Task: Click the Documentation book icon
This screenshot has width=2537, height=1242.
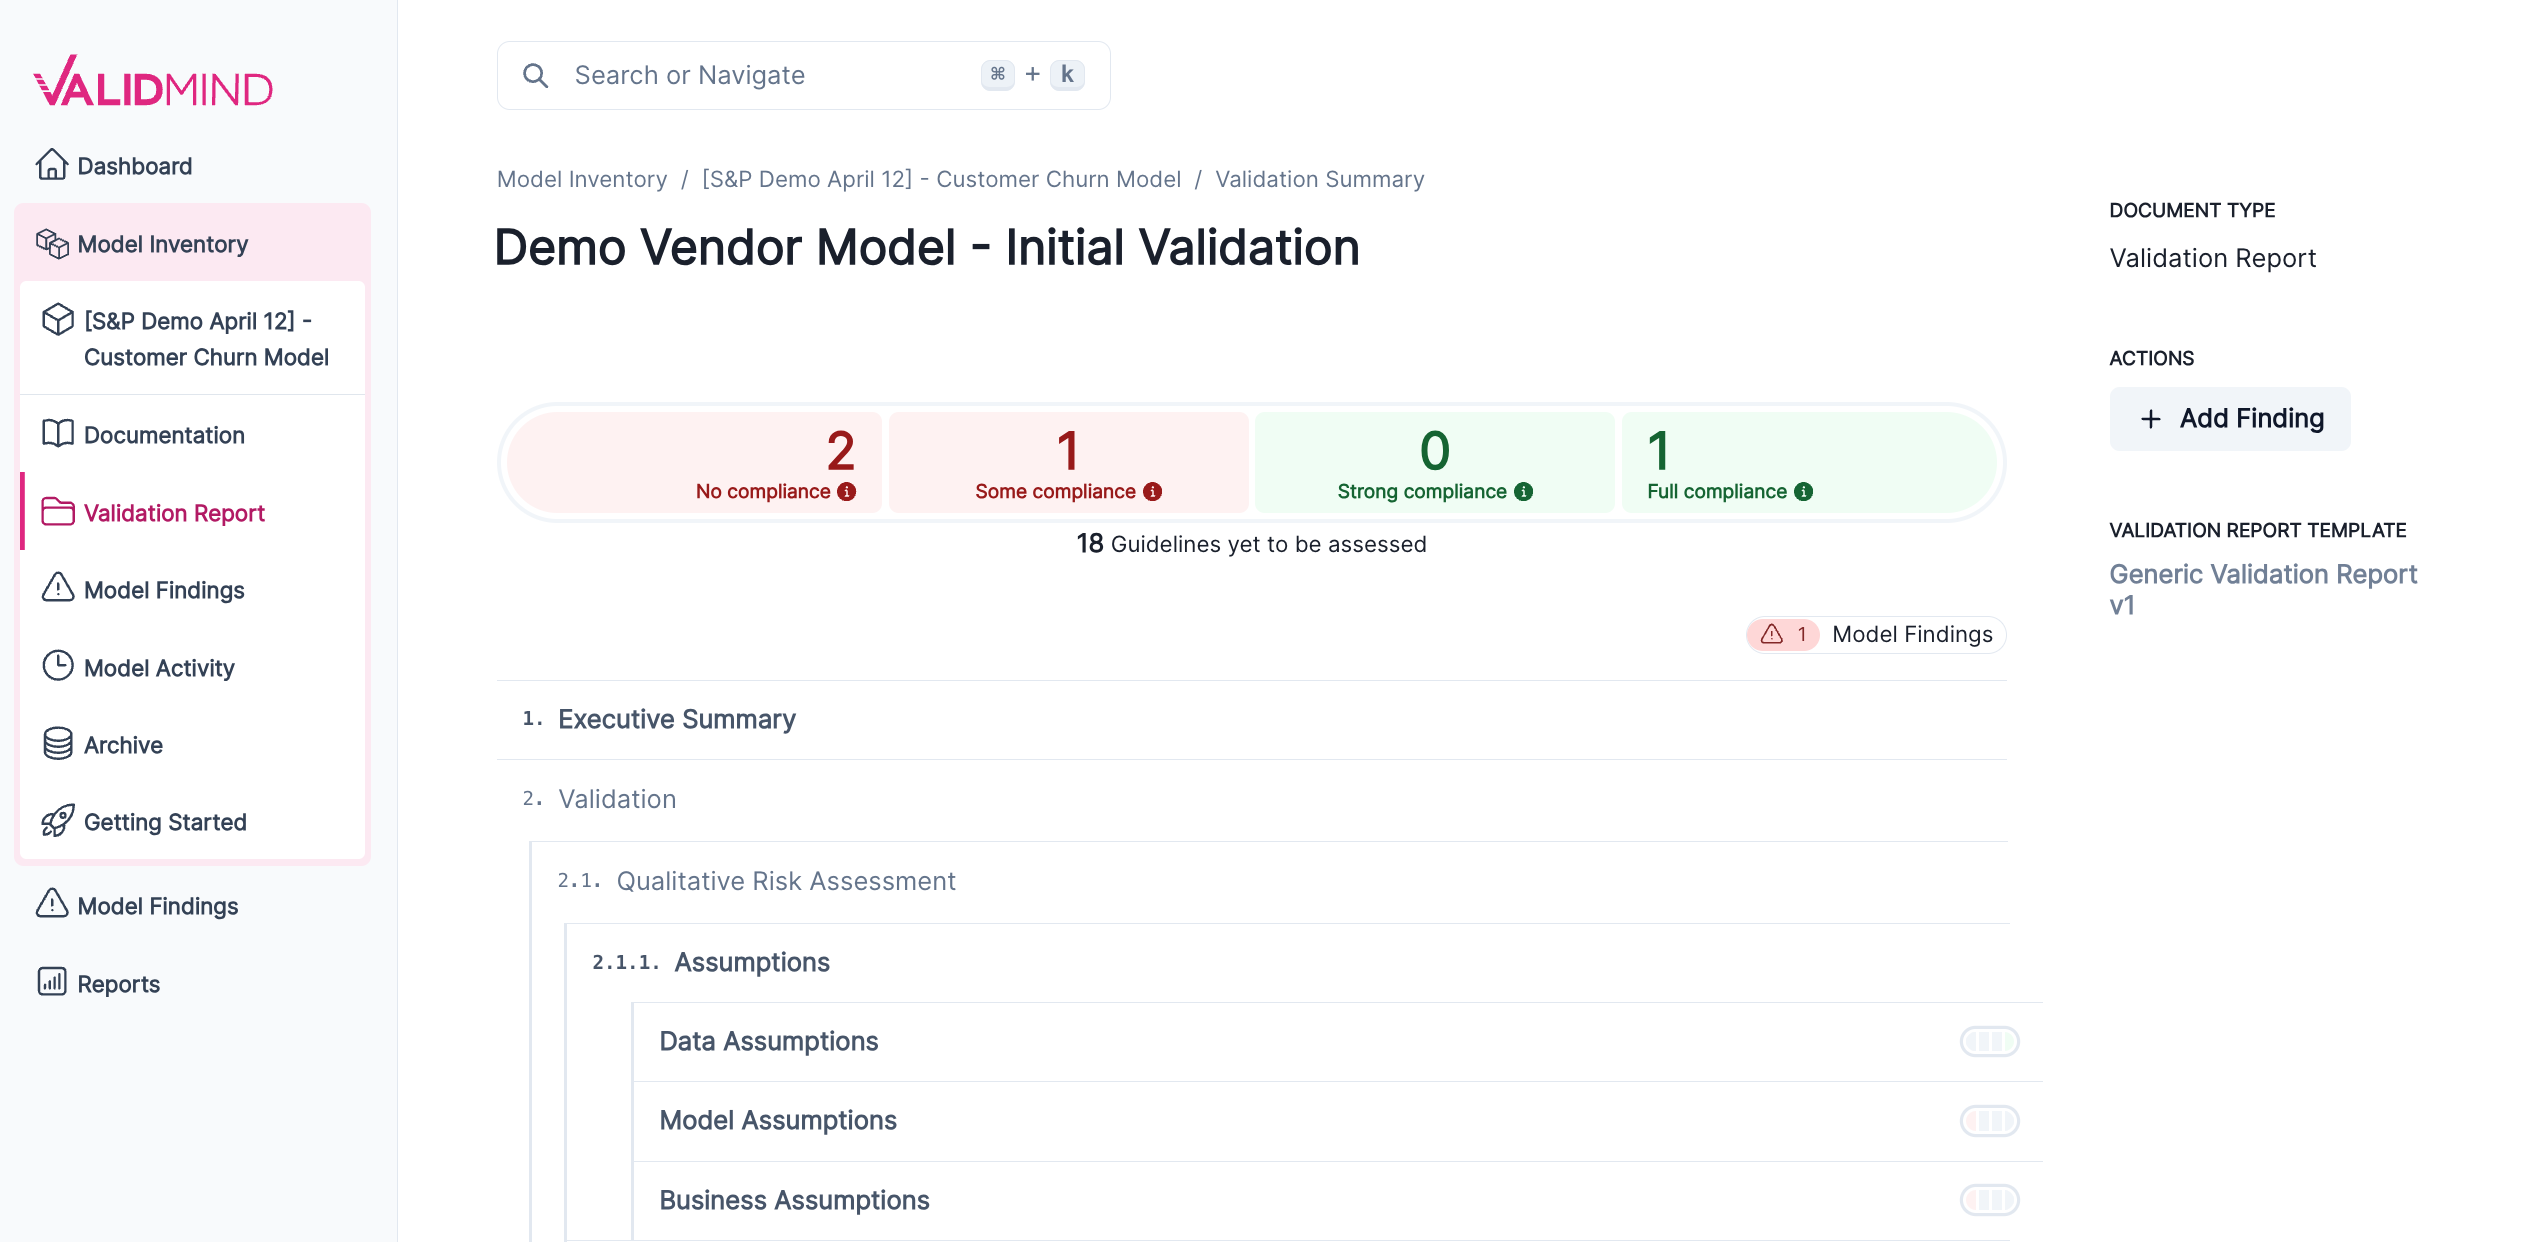Action: tap(57, 434)
